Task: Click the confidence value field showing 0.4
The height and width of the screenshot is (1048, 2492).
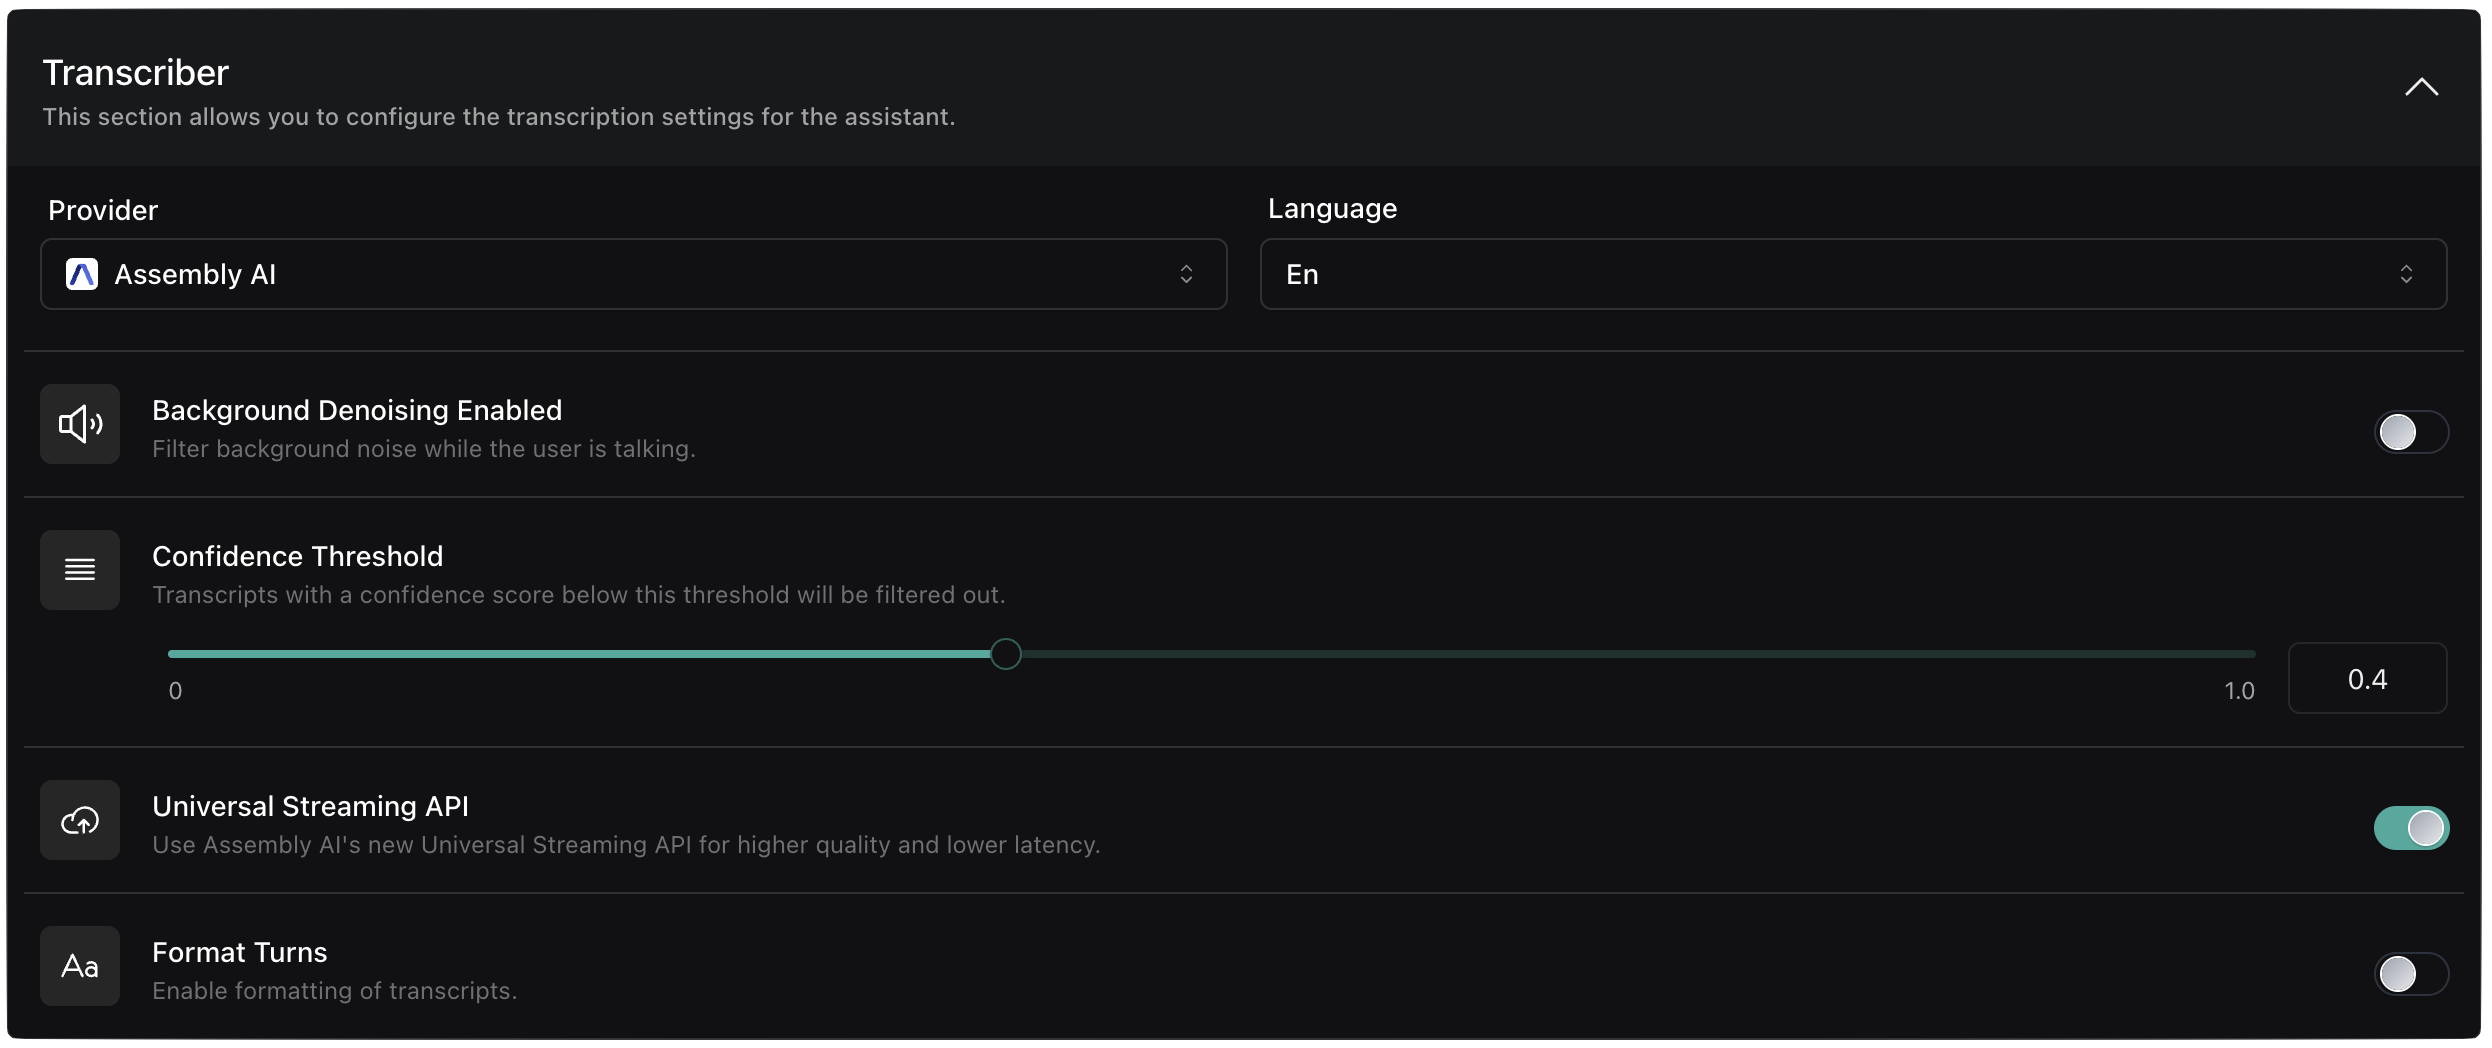Action: (2366, 679)
